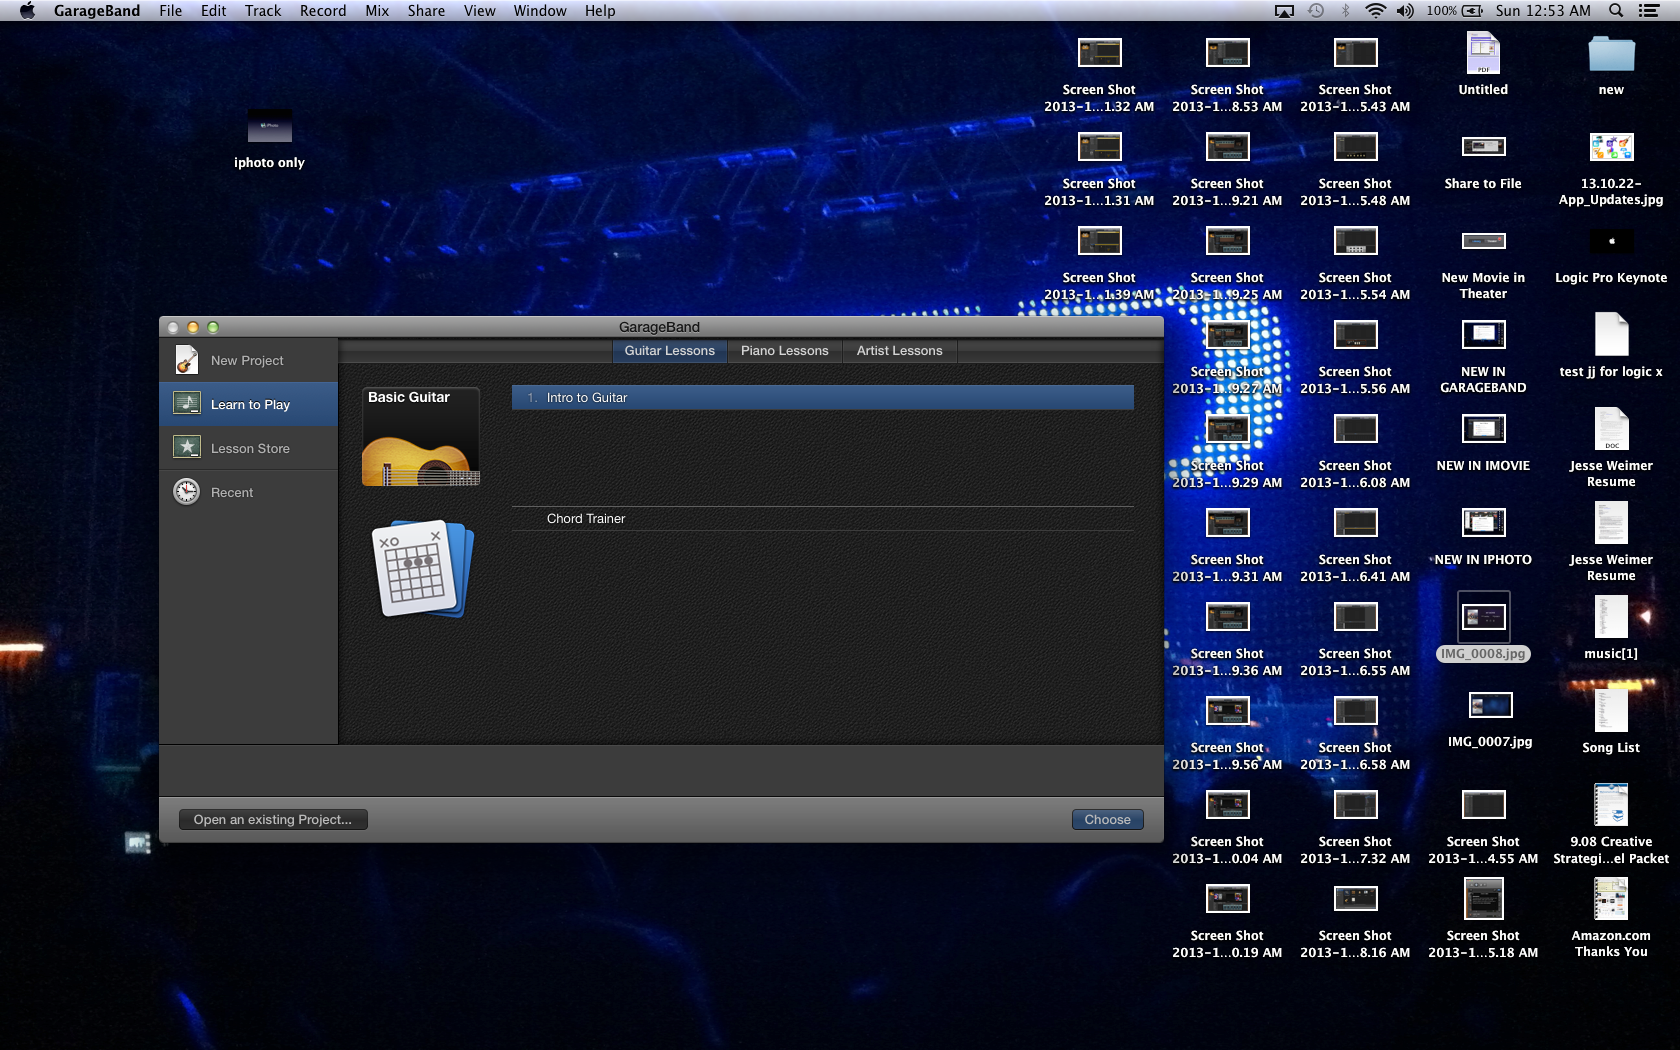Click the Choose button
The width and height of the screenshot is (1680, 1050).
(x=1108, y=820)
